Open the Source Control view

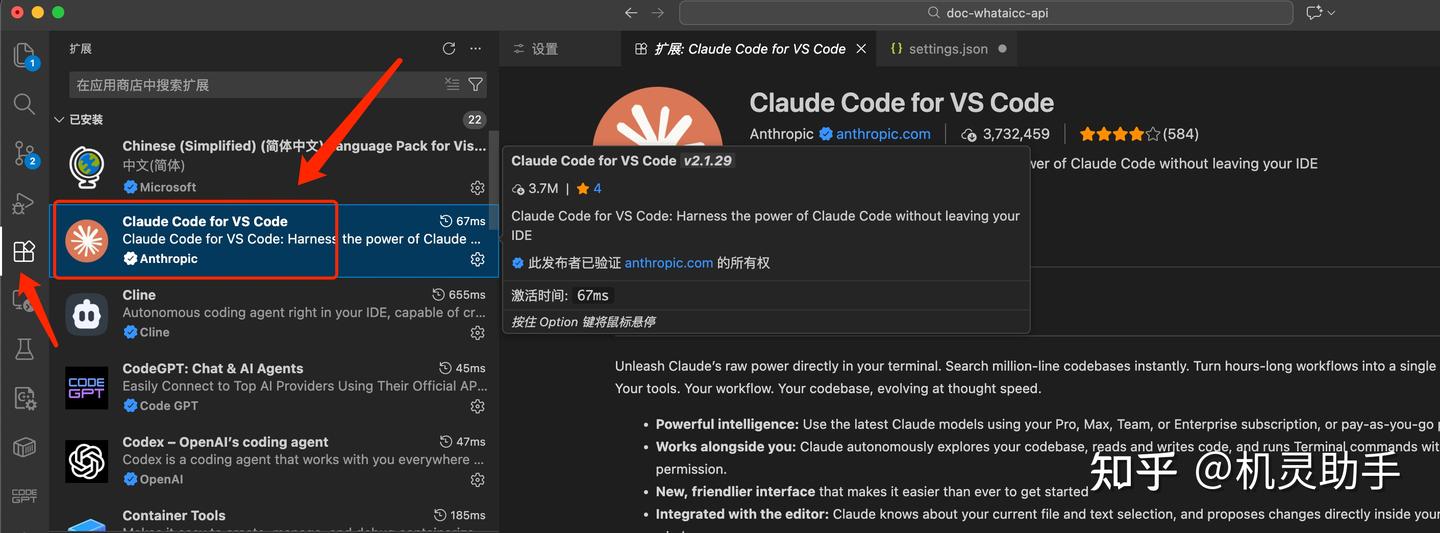pyautogui.click(x=24, y=154)
